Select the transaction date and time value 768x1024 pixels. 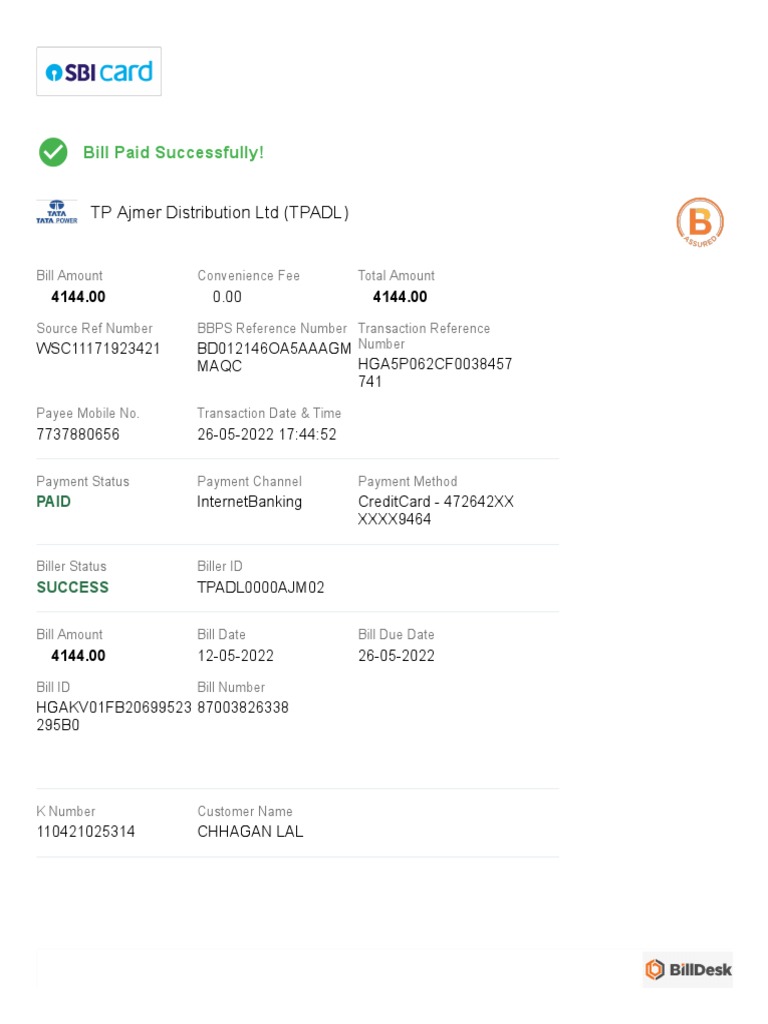coord(267,434)
